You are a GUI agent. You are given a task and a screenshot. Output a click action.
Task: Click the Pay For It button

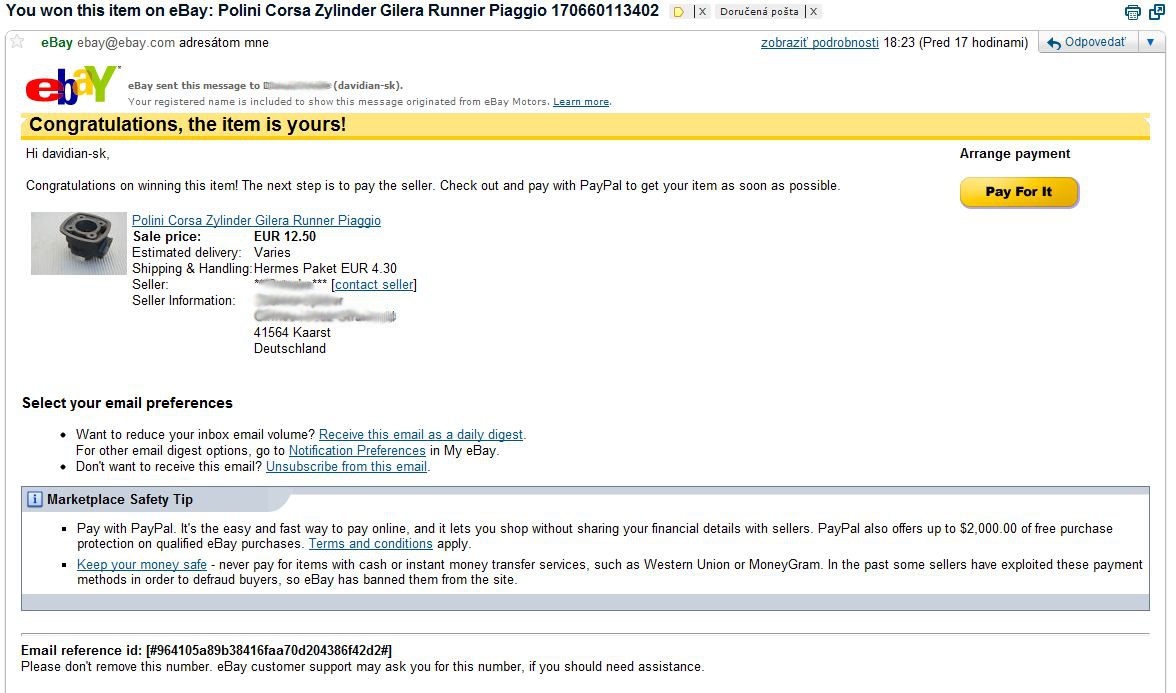point(1018,192)
